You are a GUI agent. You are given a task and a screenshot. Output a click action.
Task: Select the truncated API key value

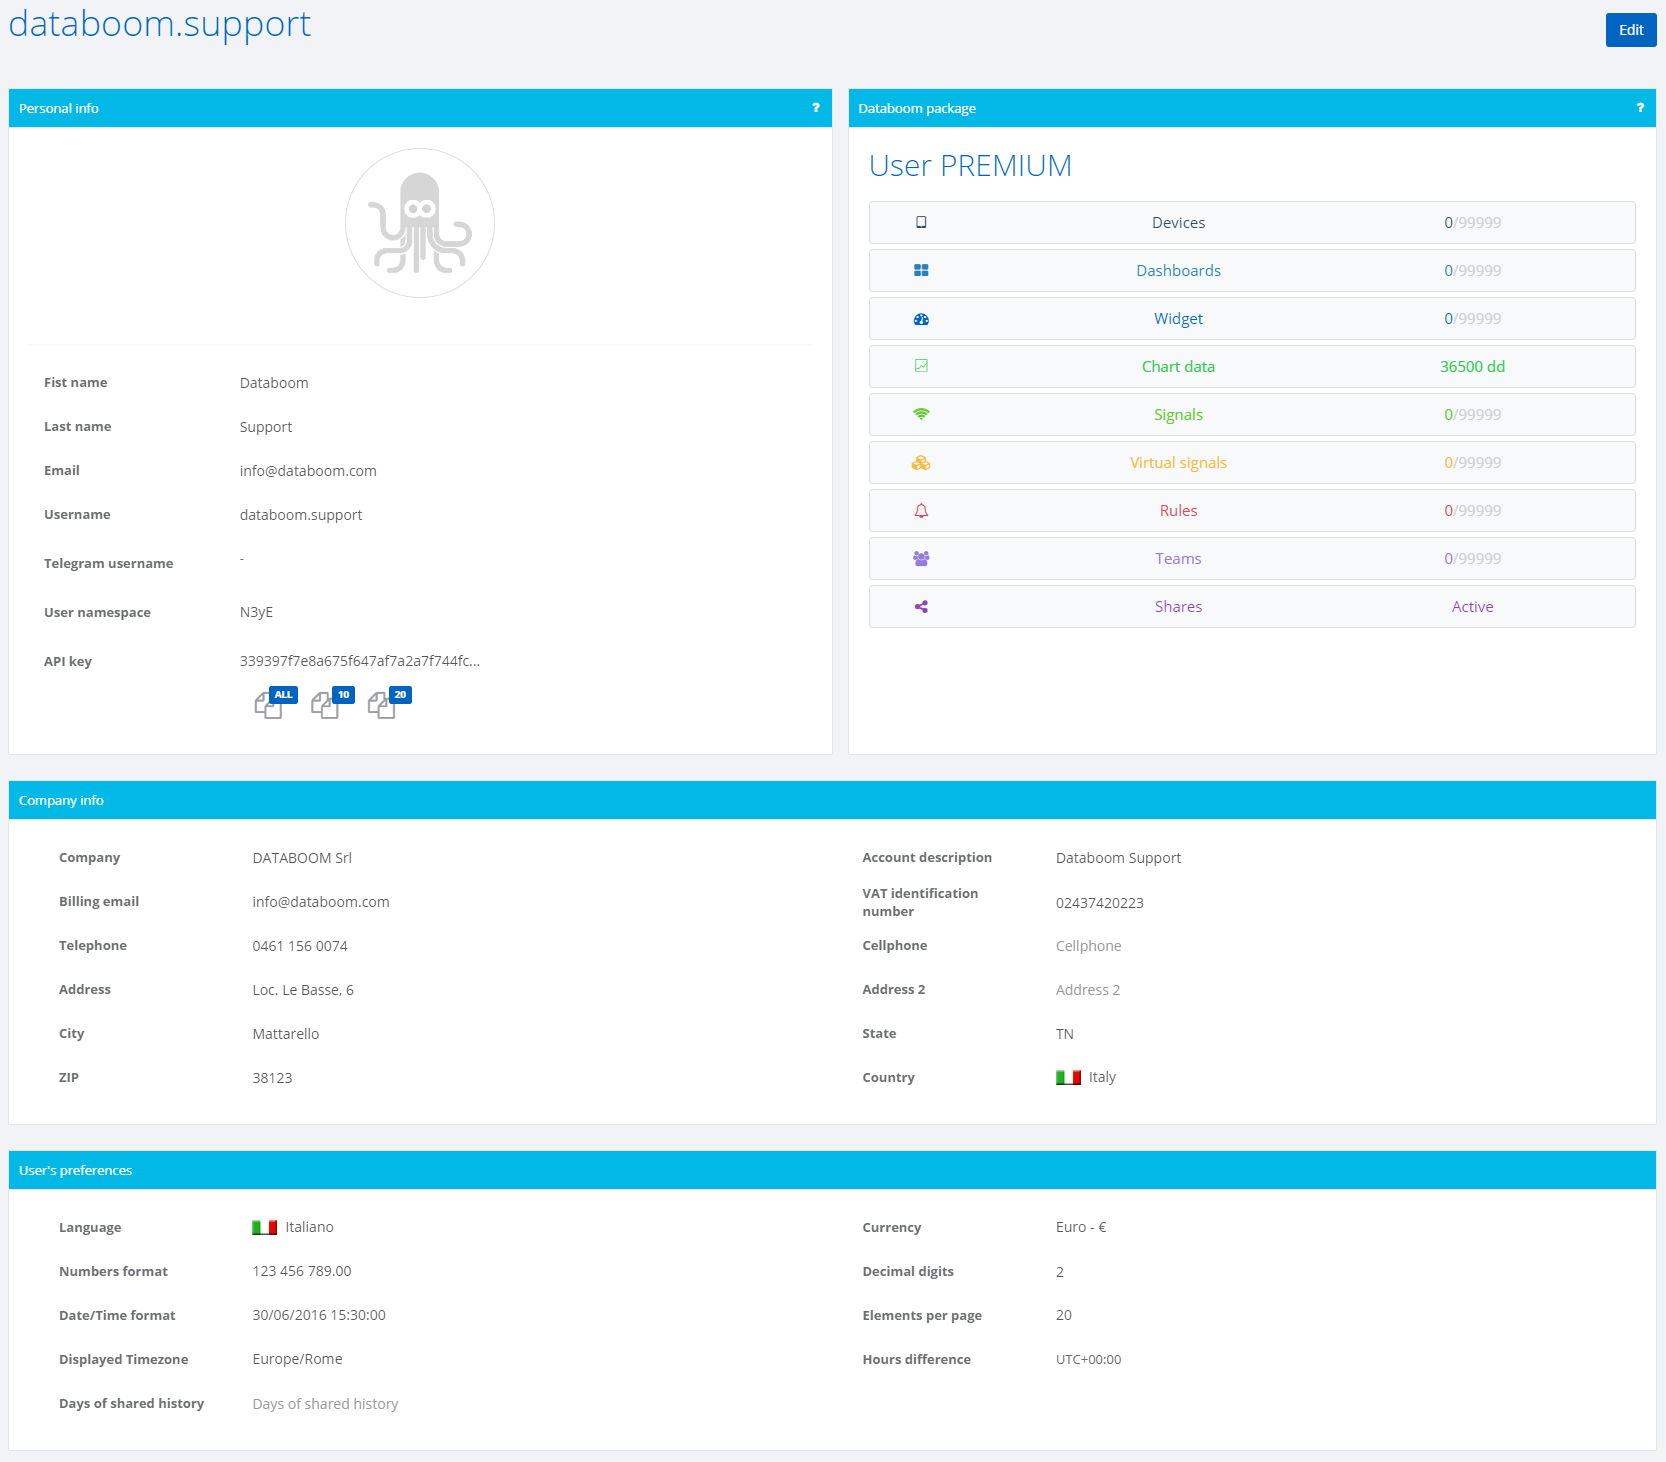click(x=360, y=661)
